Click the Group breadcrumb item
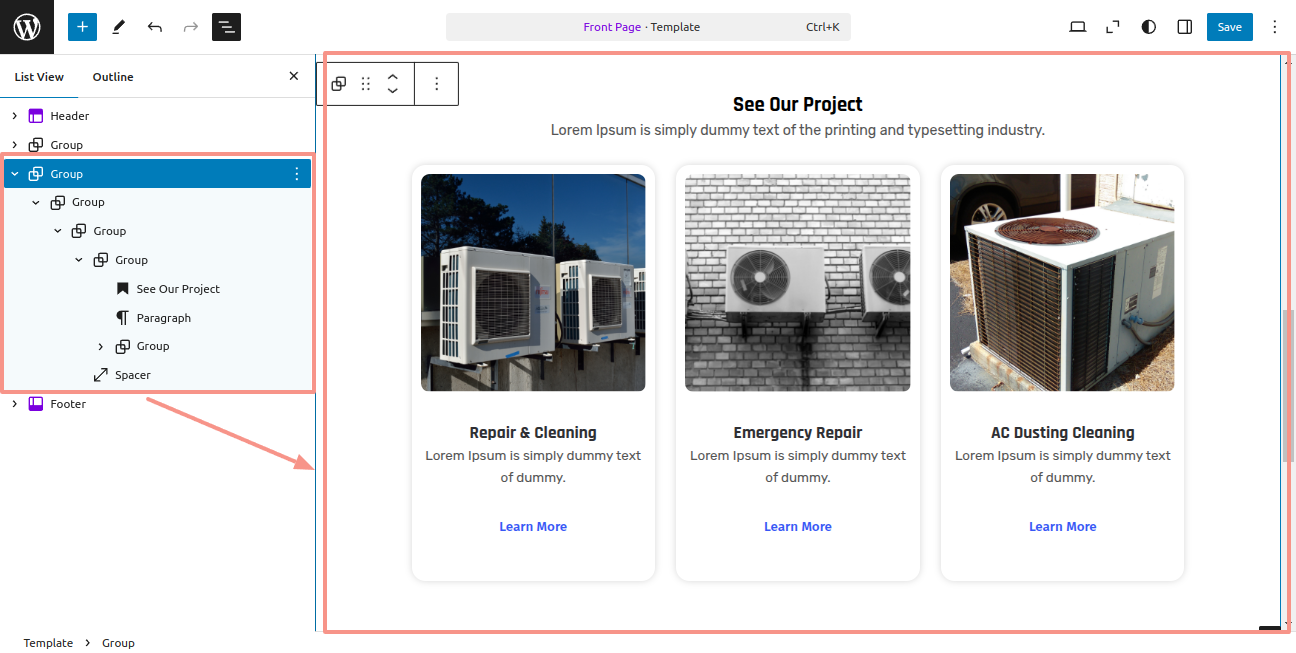The height and width of the screenshot is (653, 1296). [118, 643]
